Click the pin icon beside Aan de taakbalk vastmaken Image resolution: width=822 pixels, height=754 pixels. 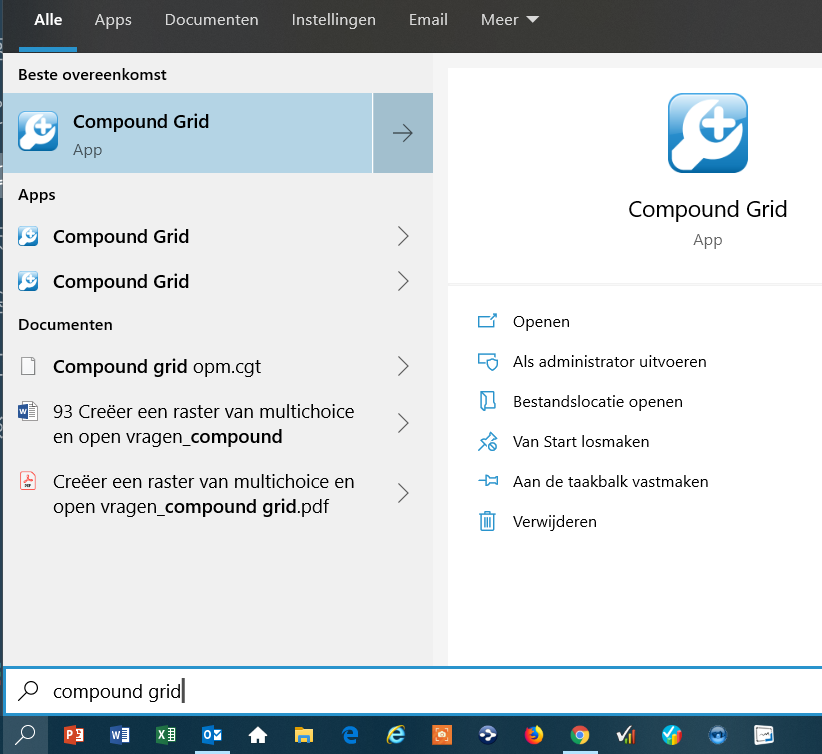[488, 480]
